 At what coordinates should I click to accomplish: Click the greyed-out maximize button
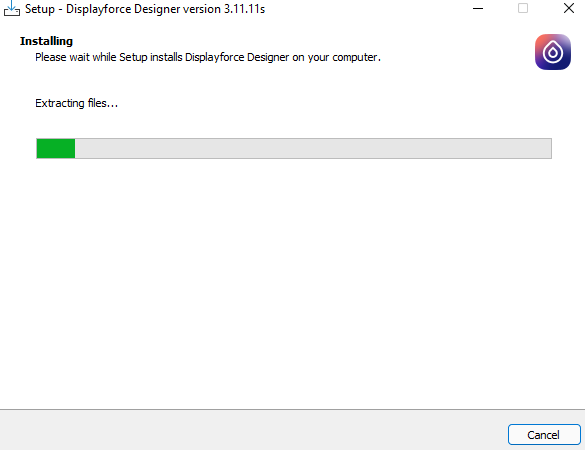tap(523, 8)
